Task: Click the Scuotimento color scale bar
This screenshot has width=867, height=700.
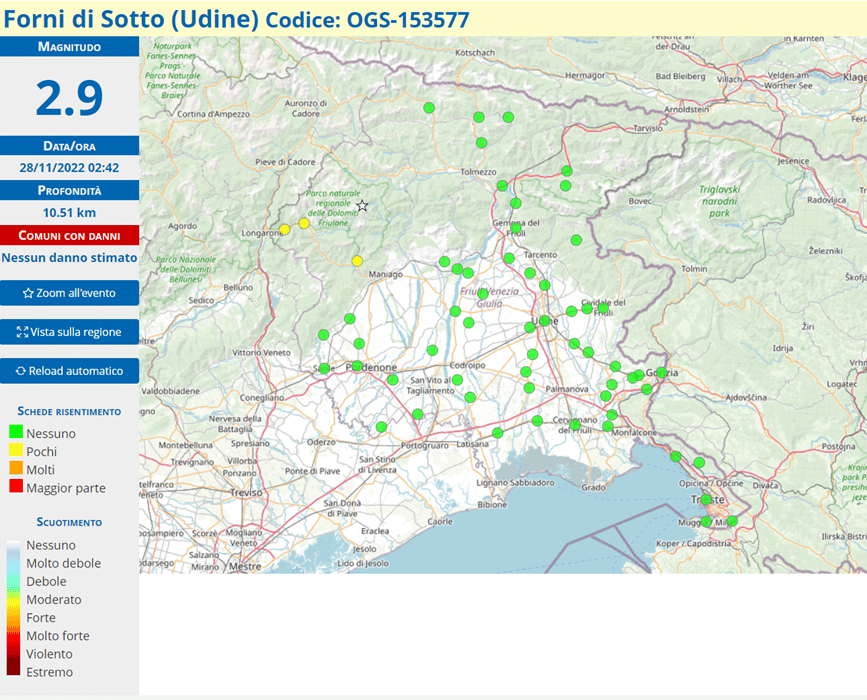Action: tap(12, 609)
